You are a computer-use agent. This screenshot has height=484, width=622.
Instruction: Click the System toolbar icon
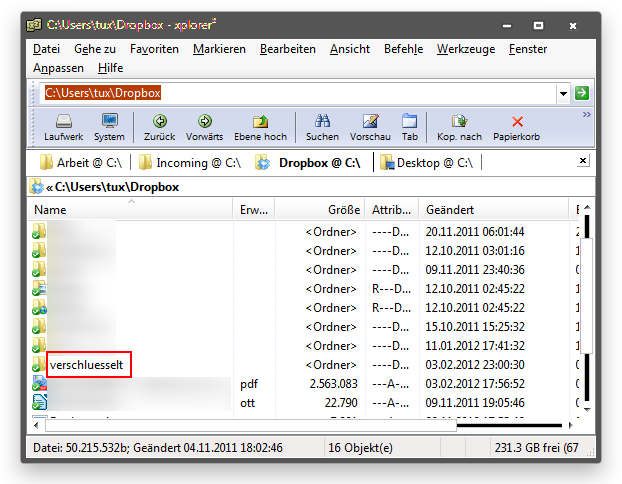pos(109,127)
